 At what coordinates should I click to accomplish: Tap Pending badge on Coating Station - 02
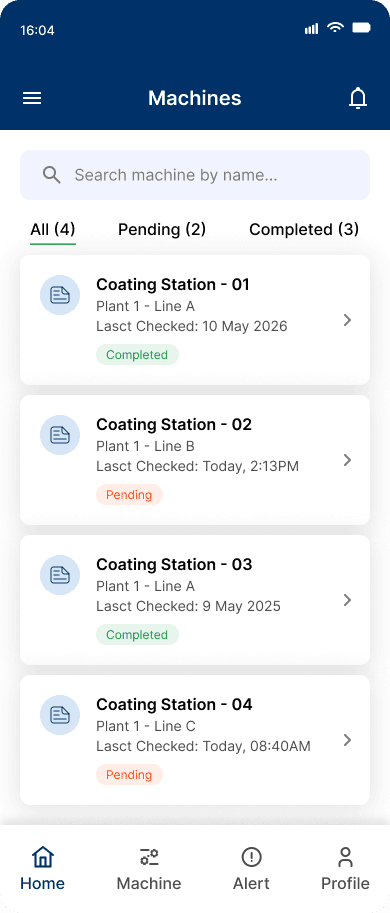click(129, 495)
